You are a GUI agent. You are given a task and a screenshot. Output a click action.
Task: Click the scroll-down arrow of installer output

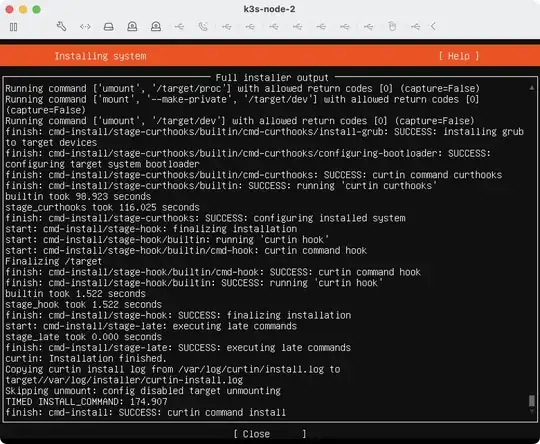tap(532, 411)
